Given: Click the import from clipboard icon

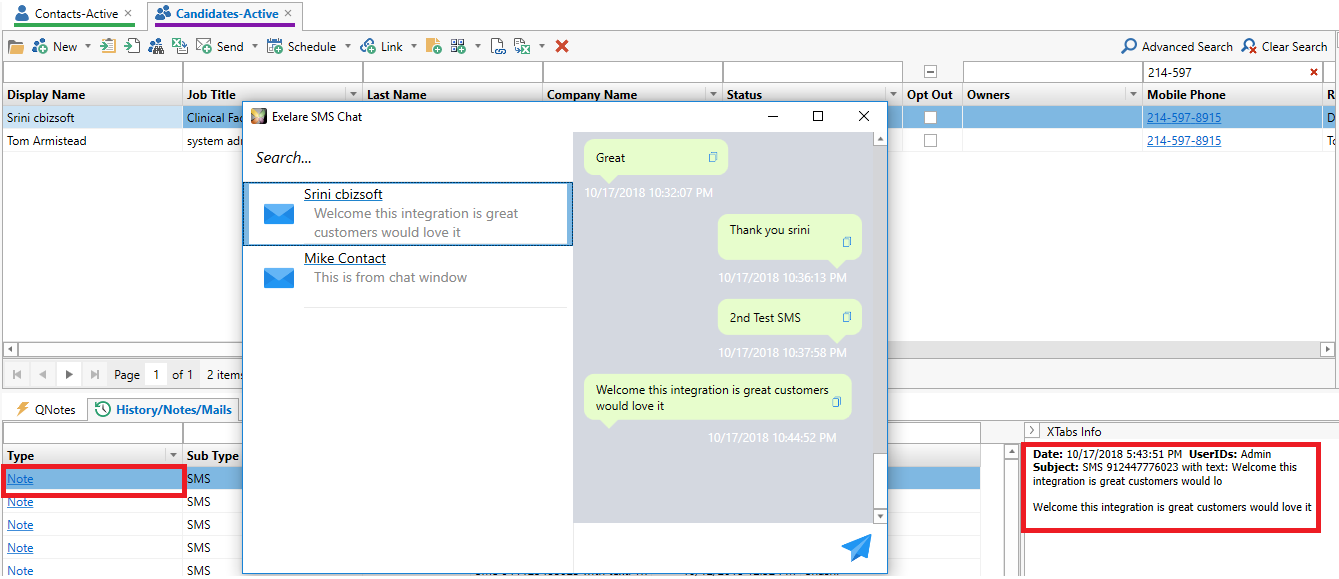Looking at the screenshot, I should [108, 46].
